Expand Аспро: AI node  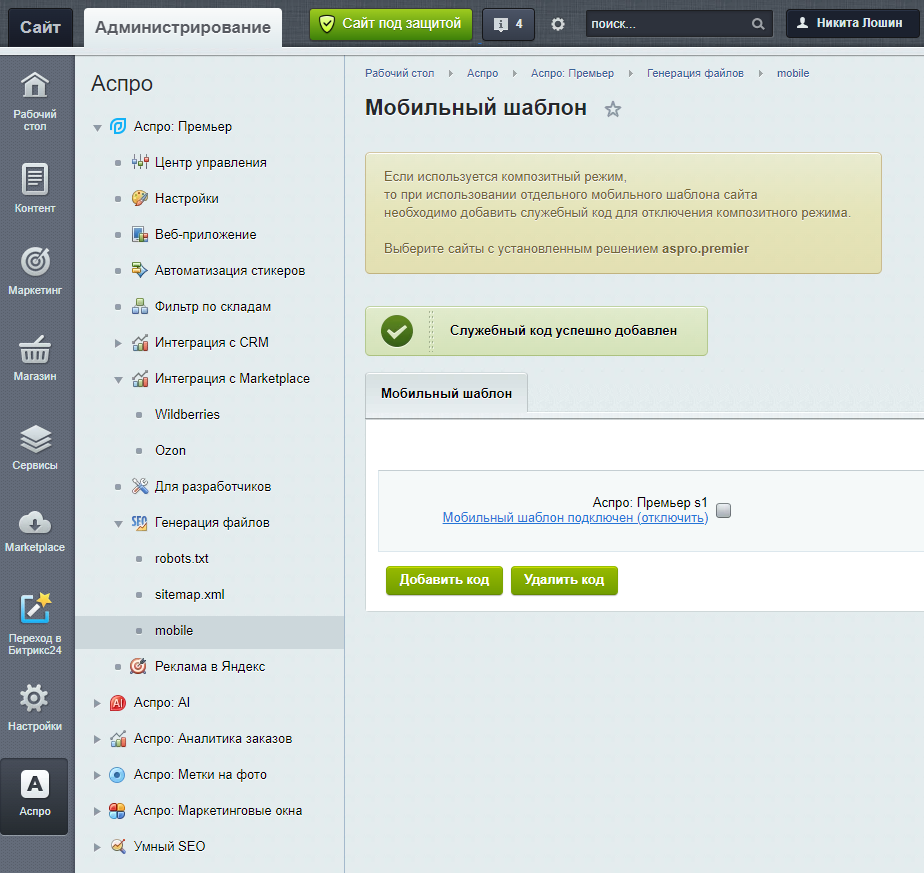(97, 703)
